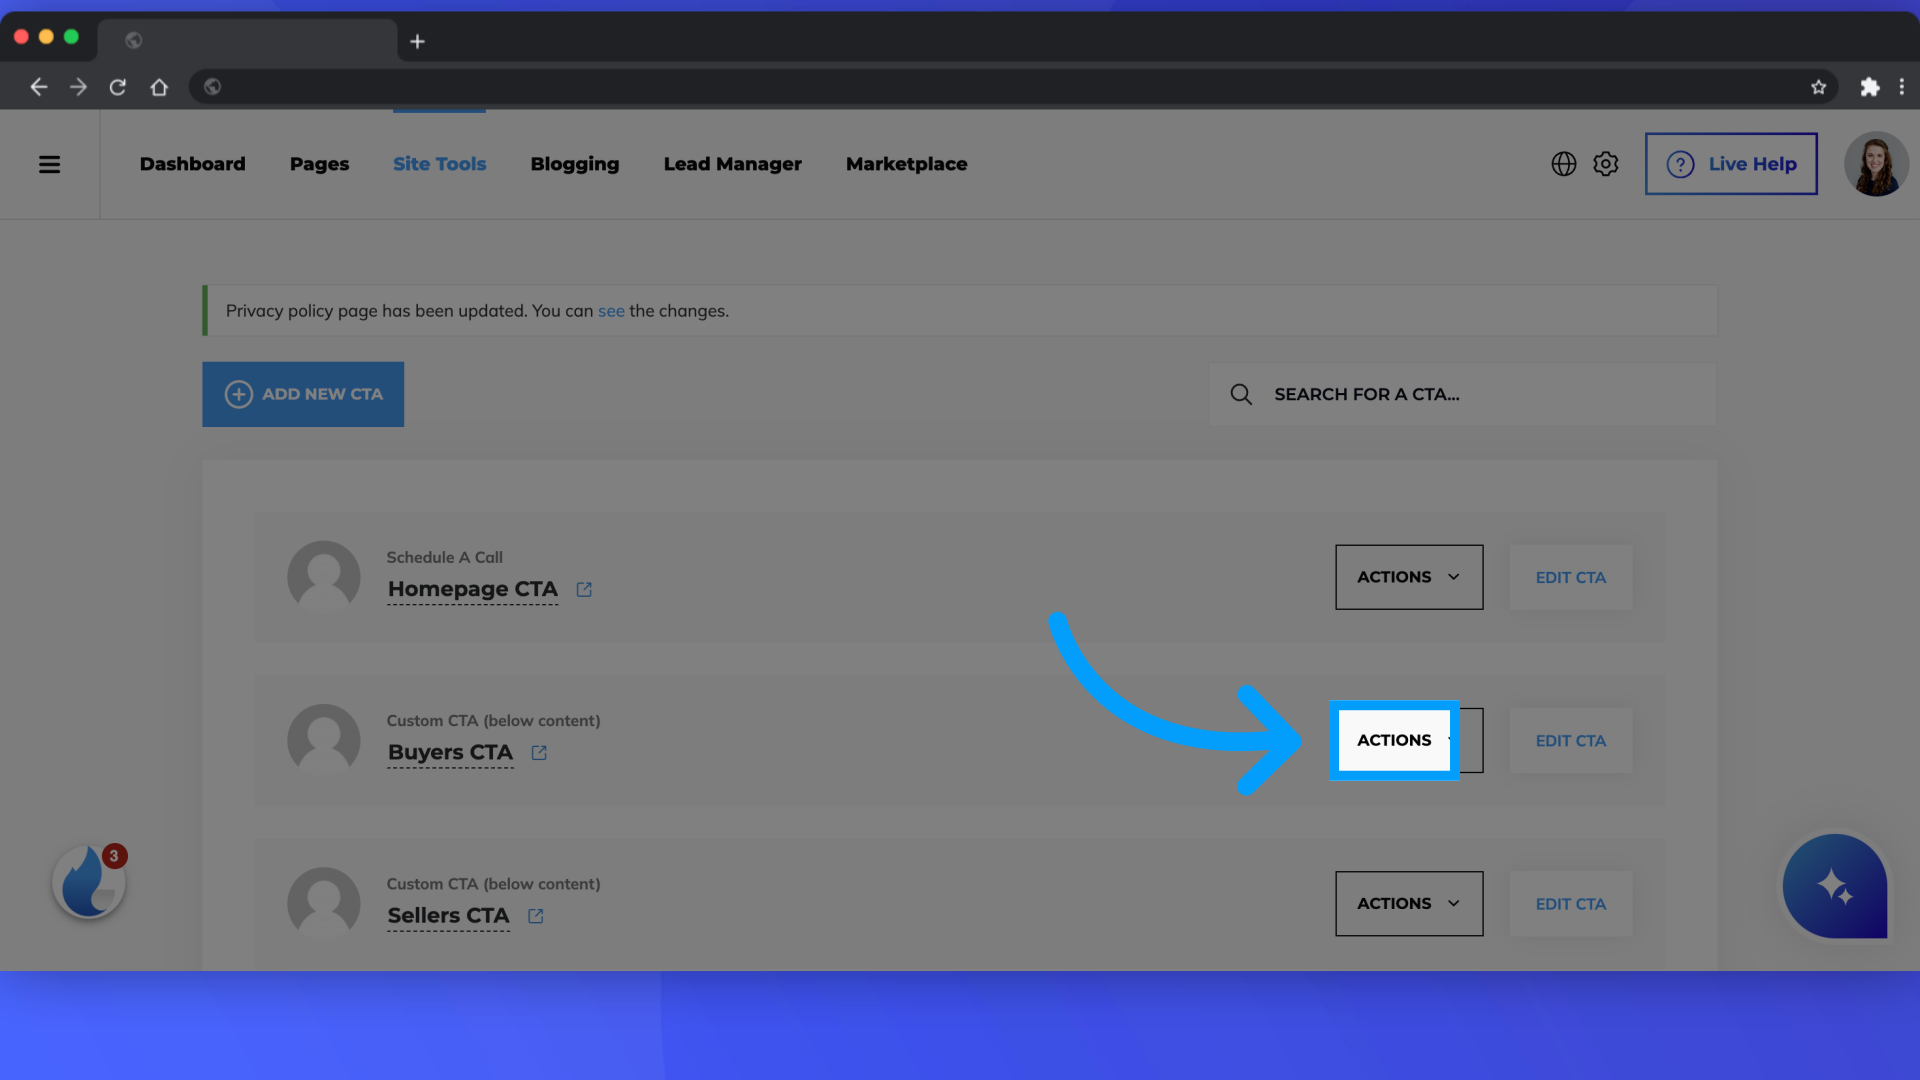The height and width of the screenshot is (1080, 1920).
Task: Click the Buyers row 'Custom CTA (below content)' text
Action: pyautogui.click(x=493, y=720)
